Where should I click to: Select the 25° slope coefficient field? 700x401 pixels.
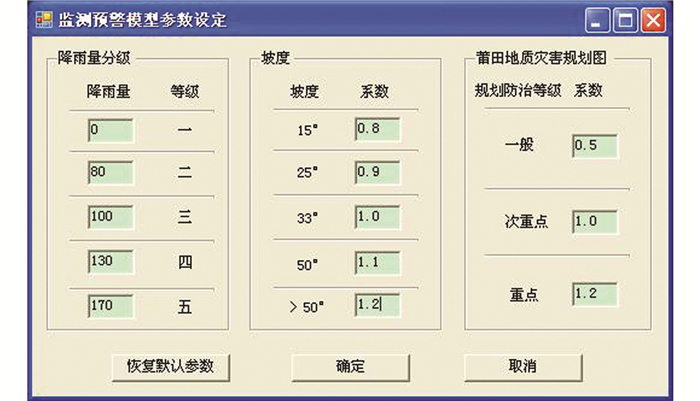377,172
